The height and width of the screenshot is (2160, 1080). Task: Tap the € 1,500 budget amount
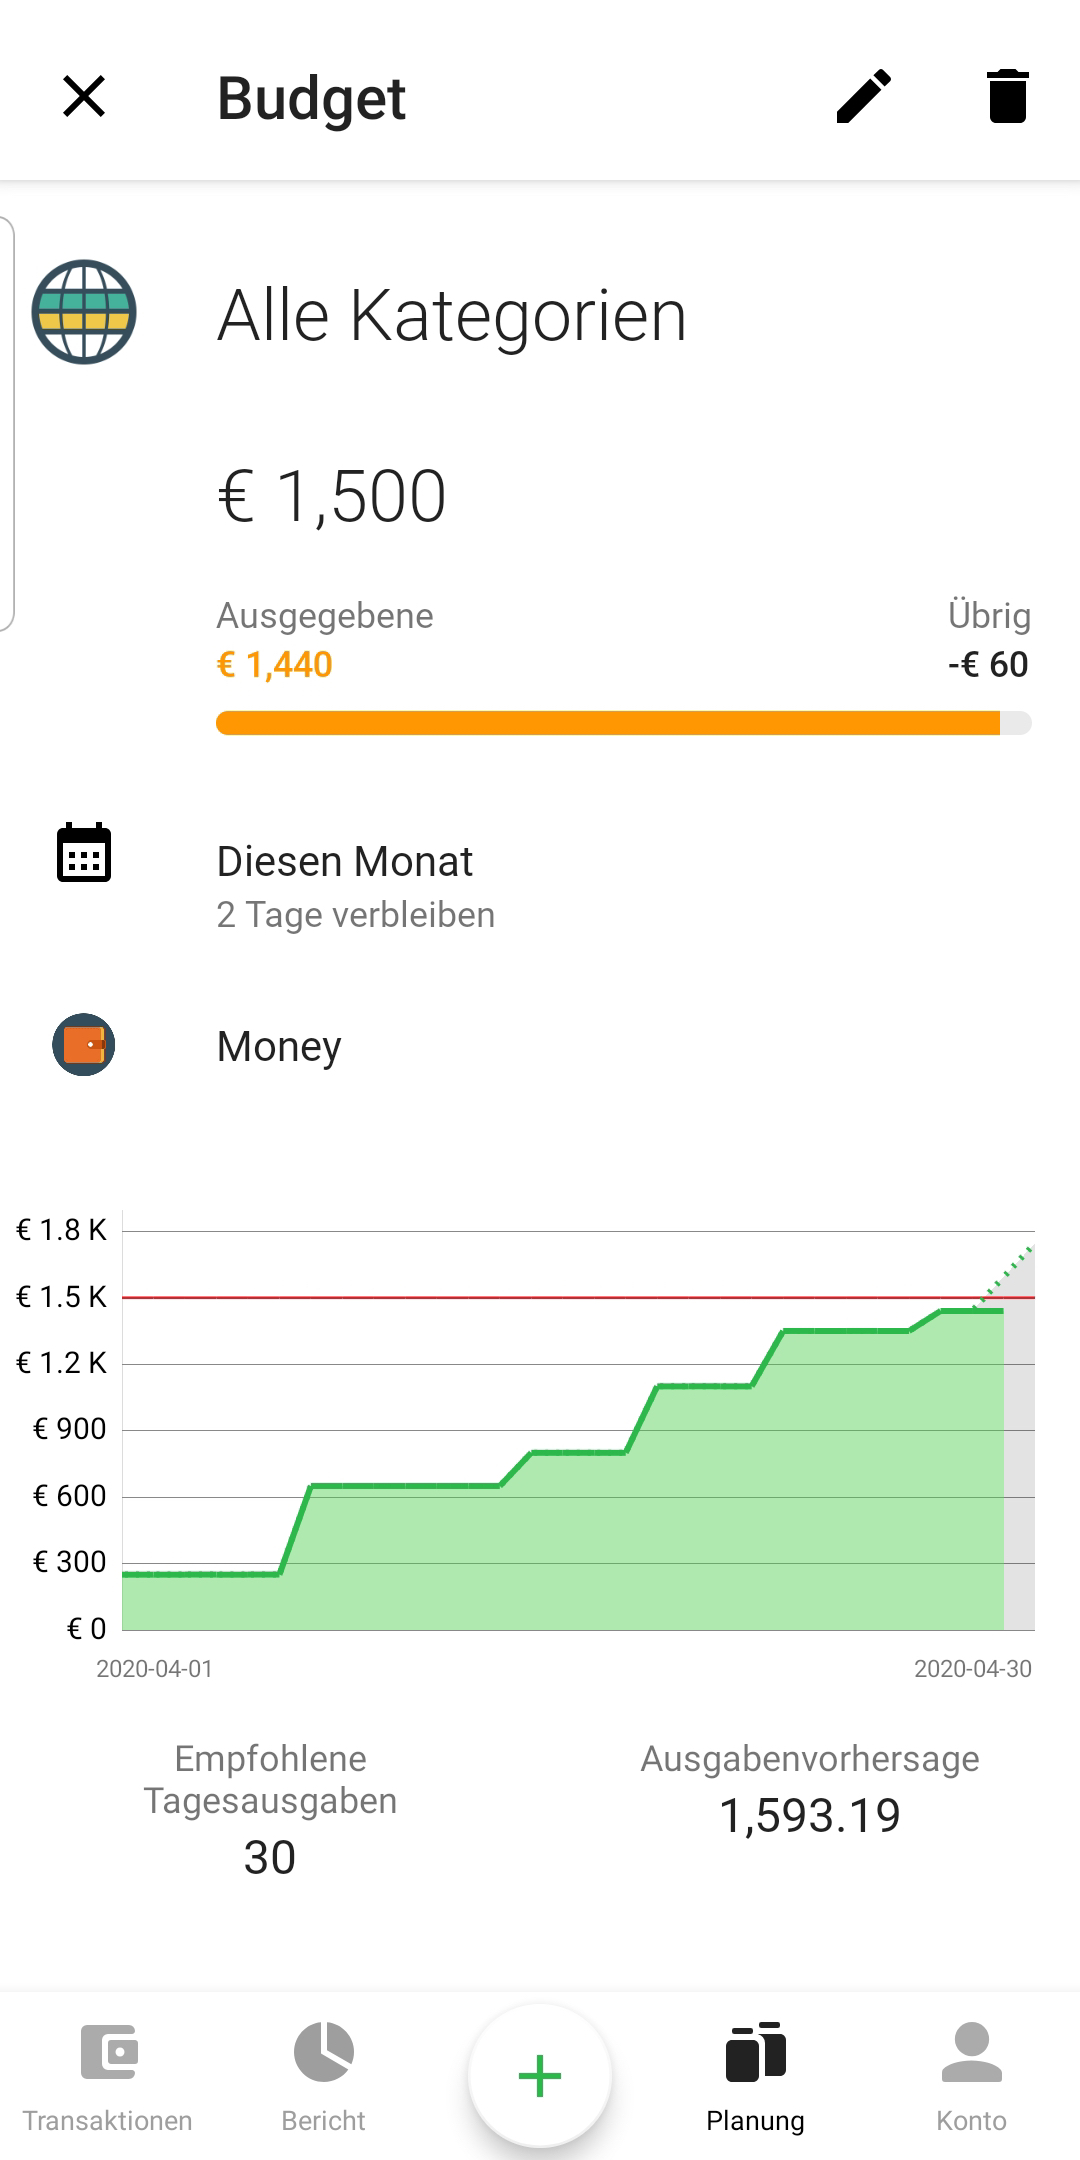click(x=332, y=497)
